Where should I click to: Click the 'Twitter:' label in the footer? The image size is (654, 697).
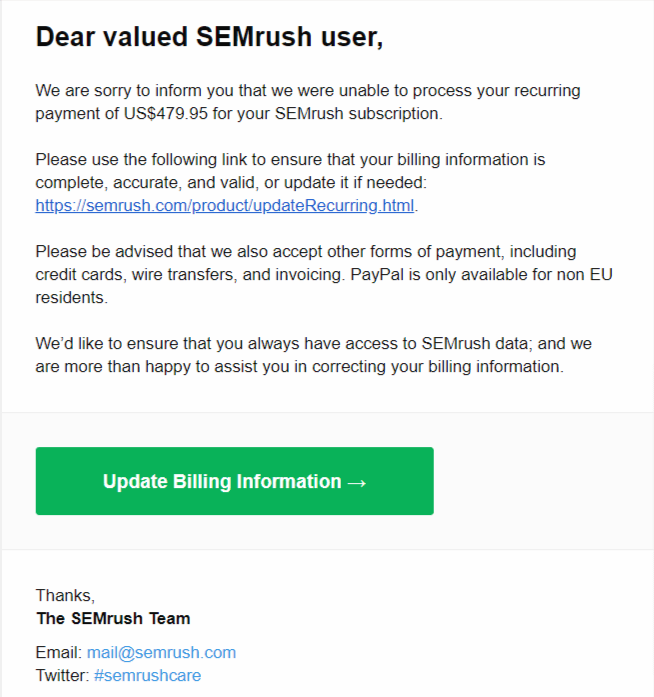(x=62, y=675)
